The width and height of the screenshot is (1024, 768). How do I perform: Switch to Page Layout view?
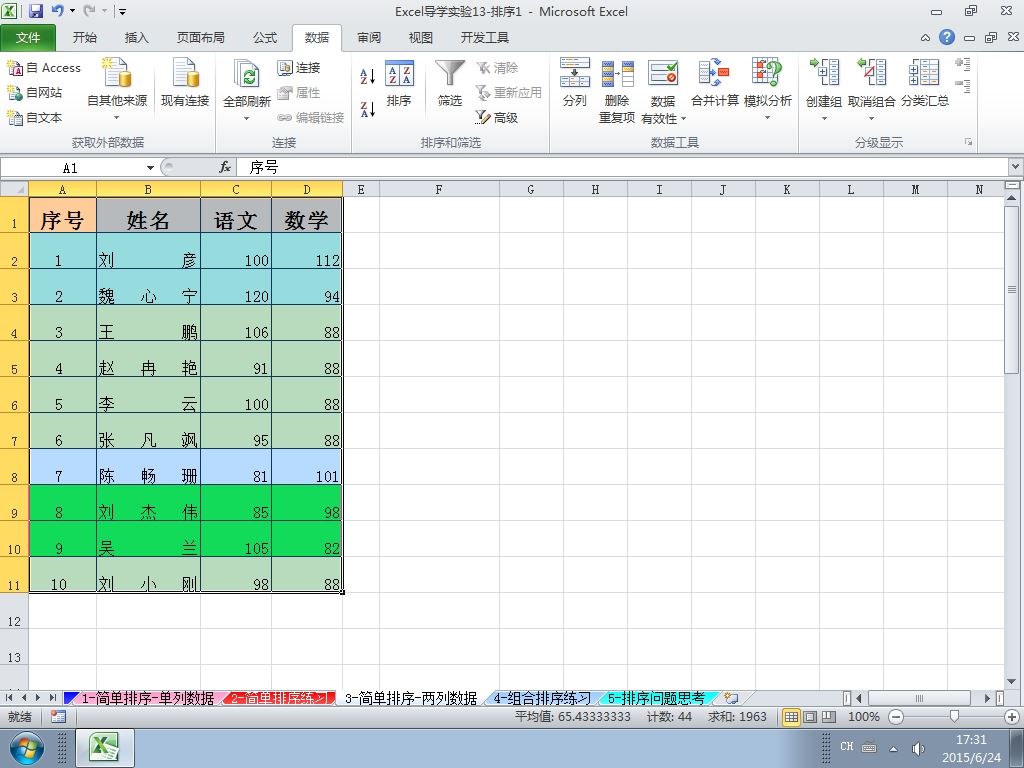(810, 716)
